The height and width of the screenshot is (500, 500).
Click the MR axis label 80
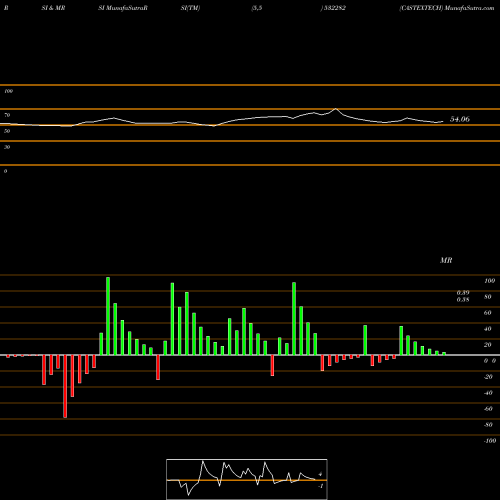point(488,297)
